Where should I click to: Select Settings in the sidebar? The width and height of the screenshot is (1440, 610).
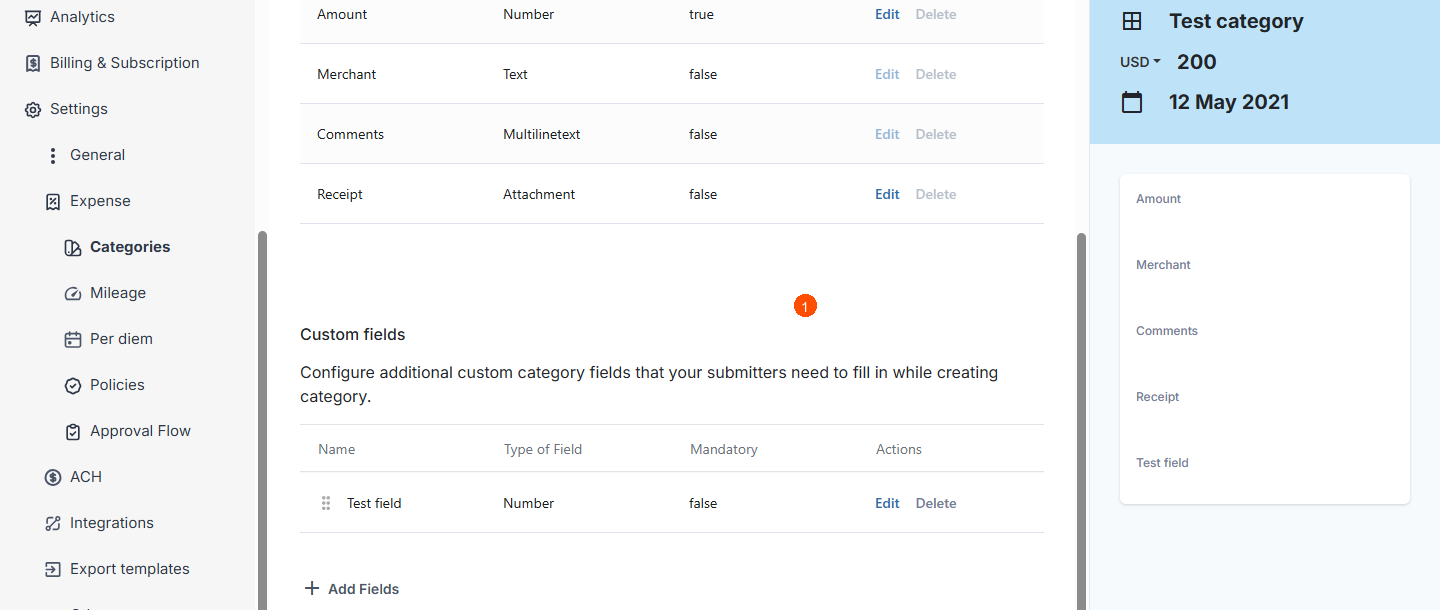click(79, 109)
